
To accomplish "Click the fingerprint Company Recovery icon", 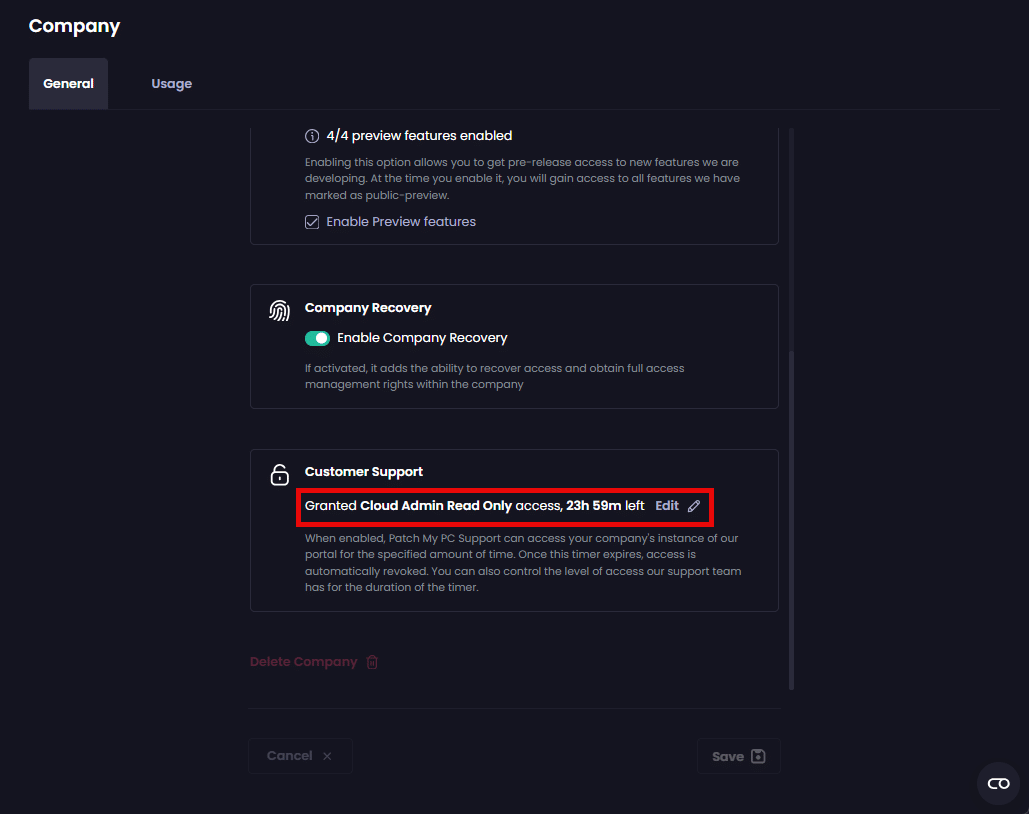I will click(280, 311).
